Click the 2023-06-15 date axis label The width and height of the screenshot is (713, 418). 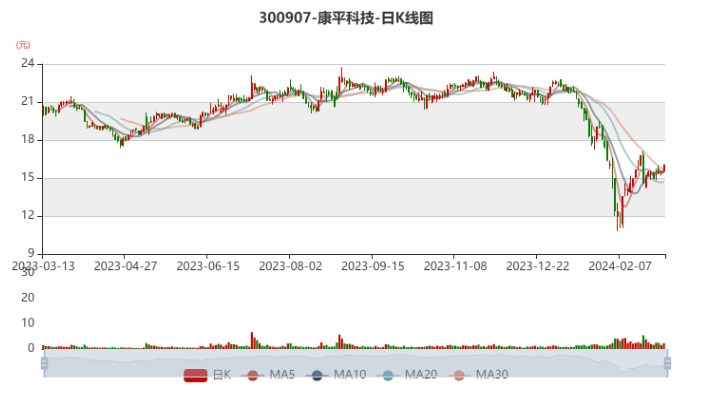(208, 266)
